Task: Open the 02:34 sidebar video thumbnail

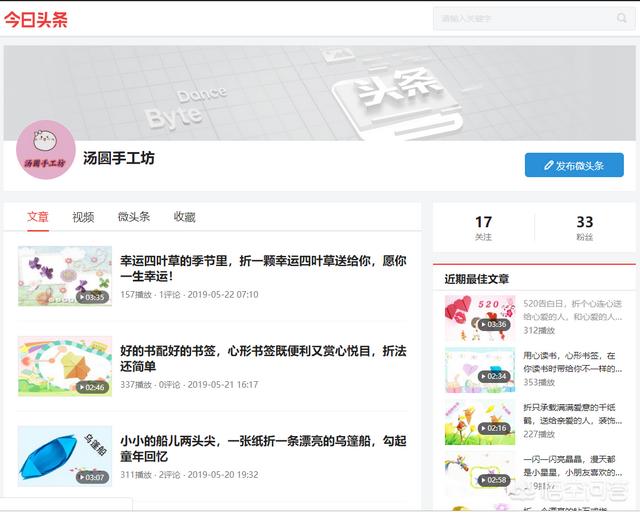Action: coord(480,370)
